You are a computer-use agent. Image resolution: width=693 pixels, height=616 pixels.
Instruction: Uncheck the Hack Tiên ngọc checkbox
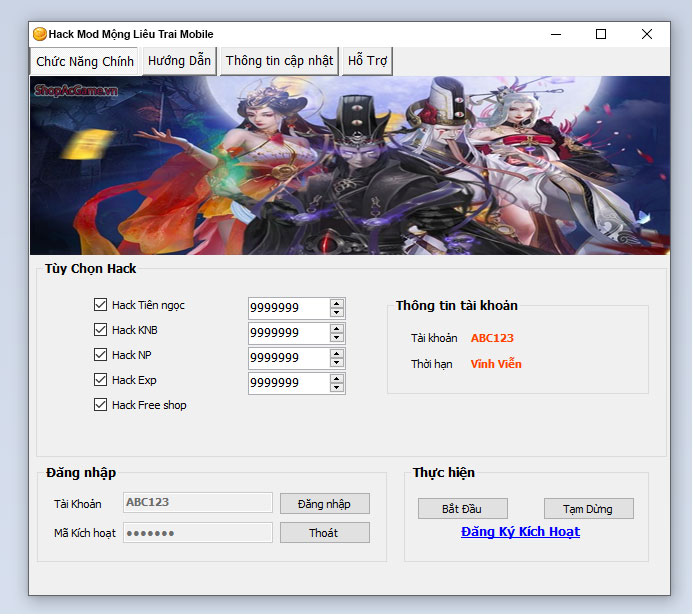point(100,305)
